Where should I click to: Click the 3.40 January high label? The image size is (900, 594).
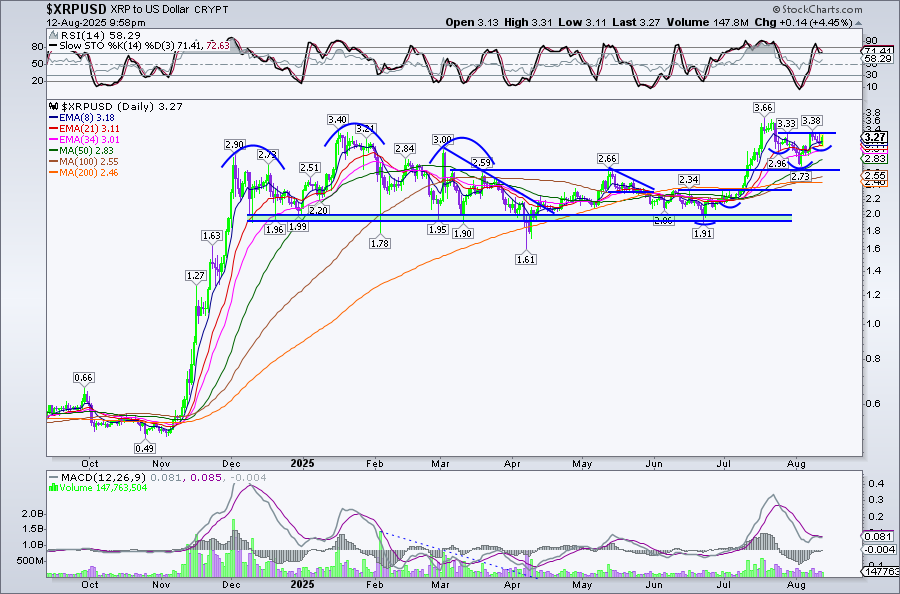pyautogui.click(x=337, y=119)
